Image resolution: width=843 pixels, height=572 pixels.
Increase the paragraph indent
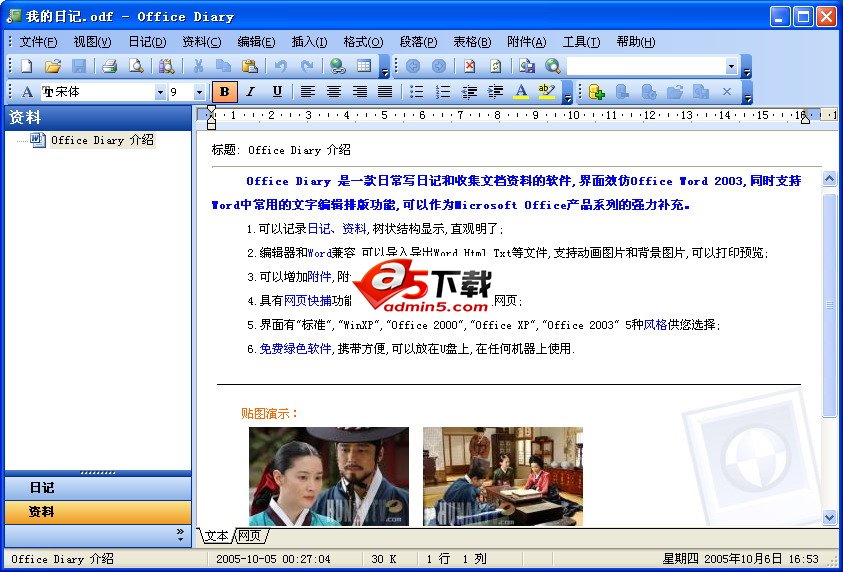pyautogui.click(x=495, y=92)
